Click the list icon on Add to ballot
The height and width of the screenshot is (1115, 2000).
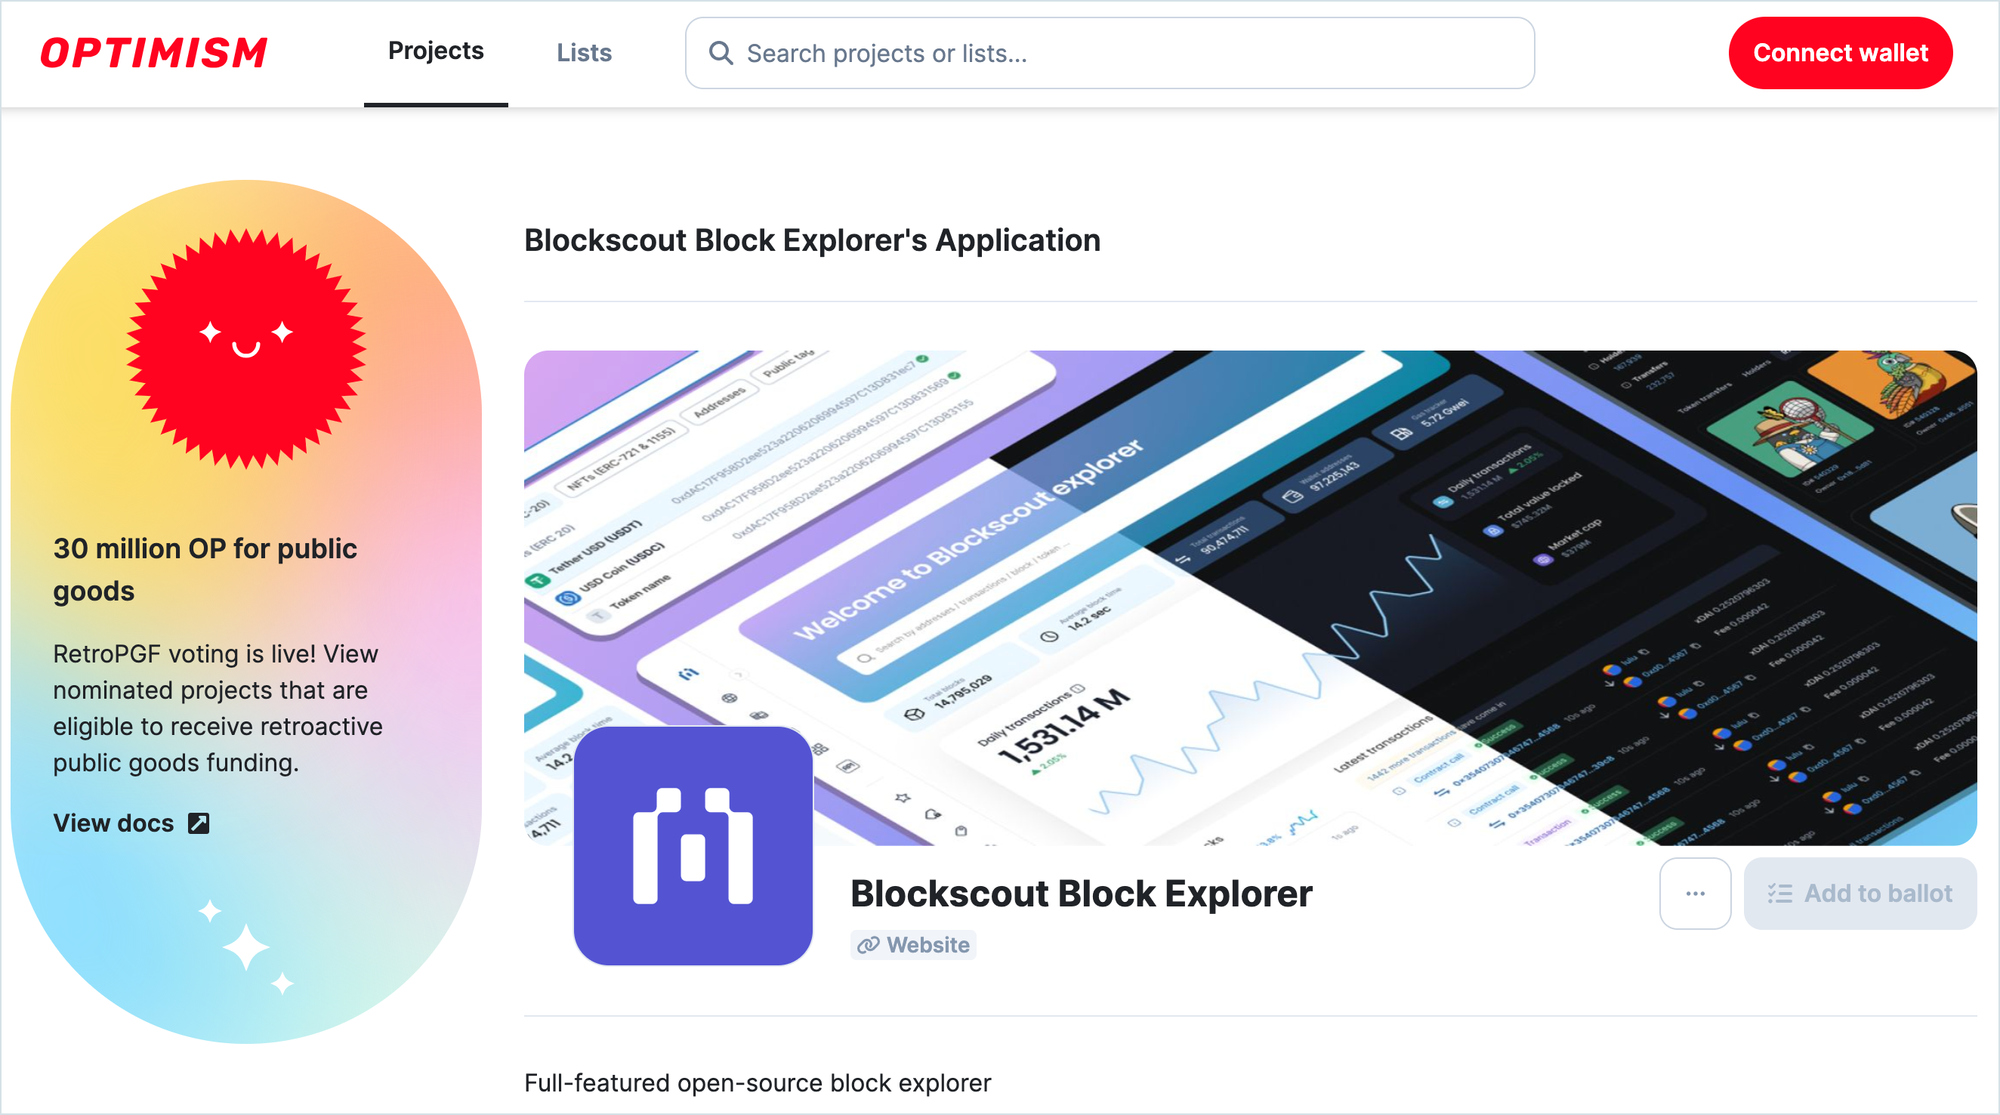pyautogui.click(x=1780, y=893)
